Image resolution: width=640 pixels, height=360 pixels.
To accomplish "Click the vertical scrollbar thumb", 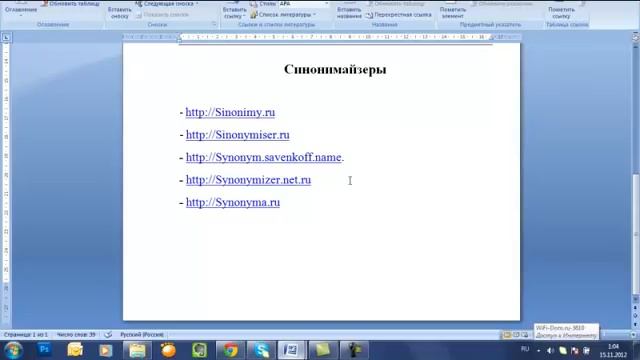I will (x=636, y=233).
